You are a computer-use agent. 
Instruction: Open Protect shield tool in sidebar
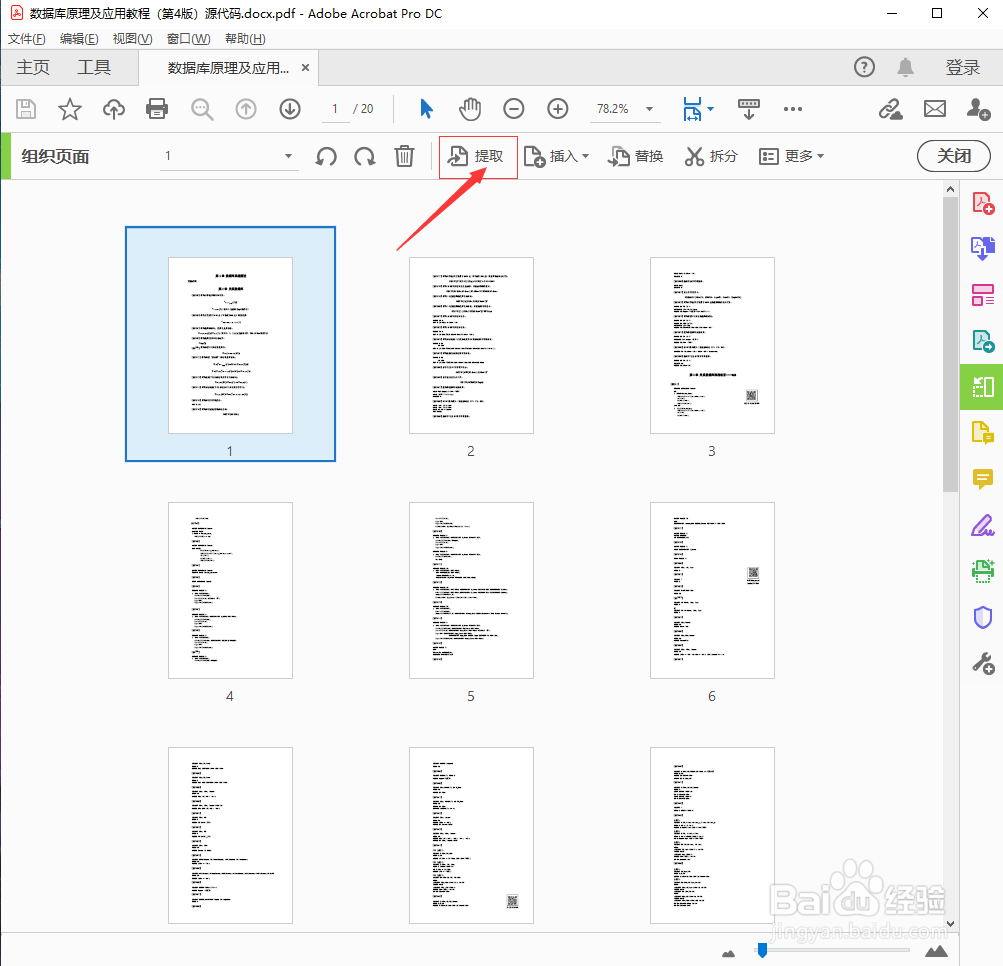click(983, 617)
